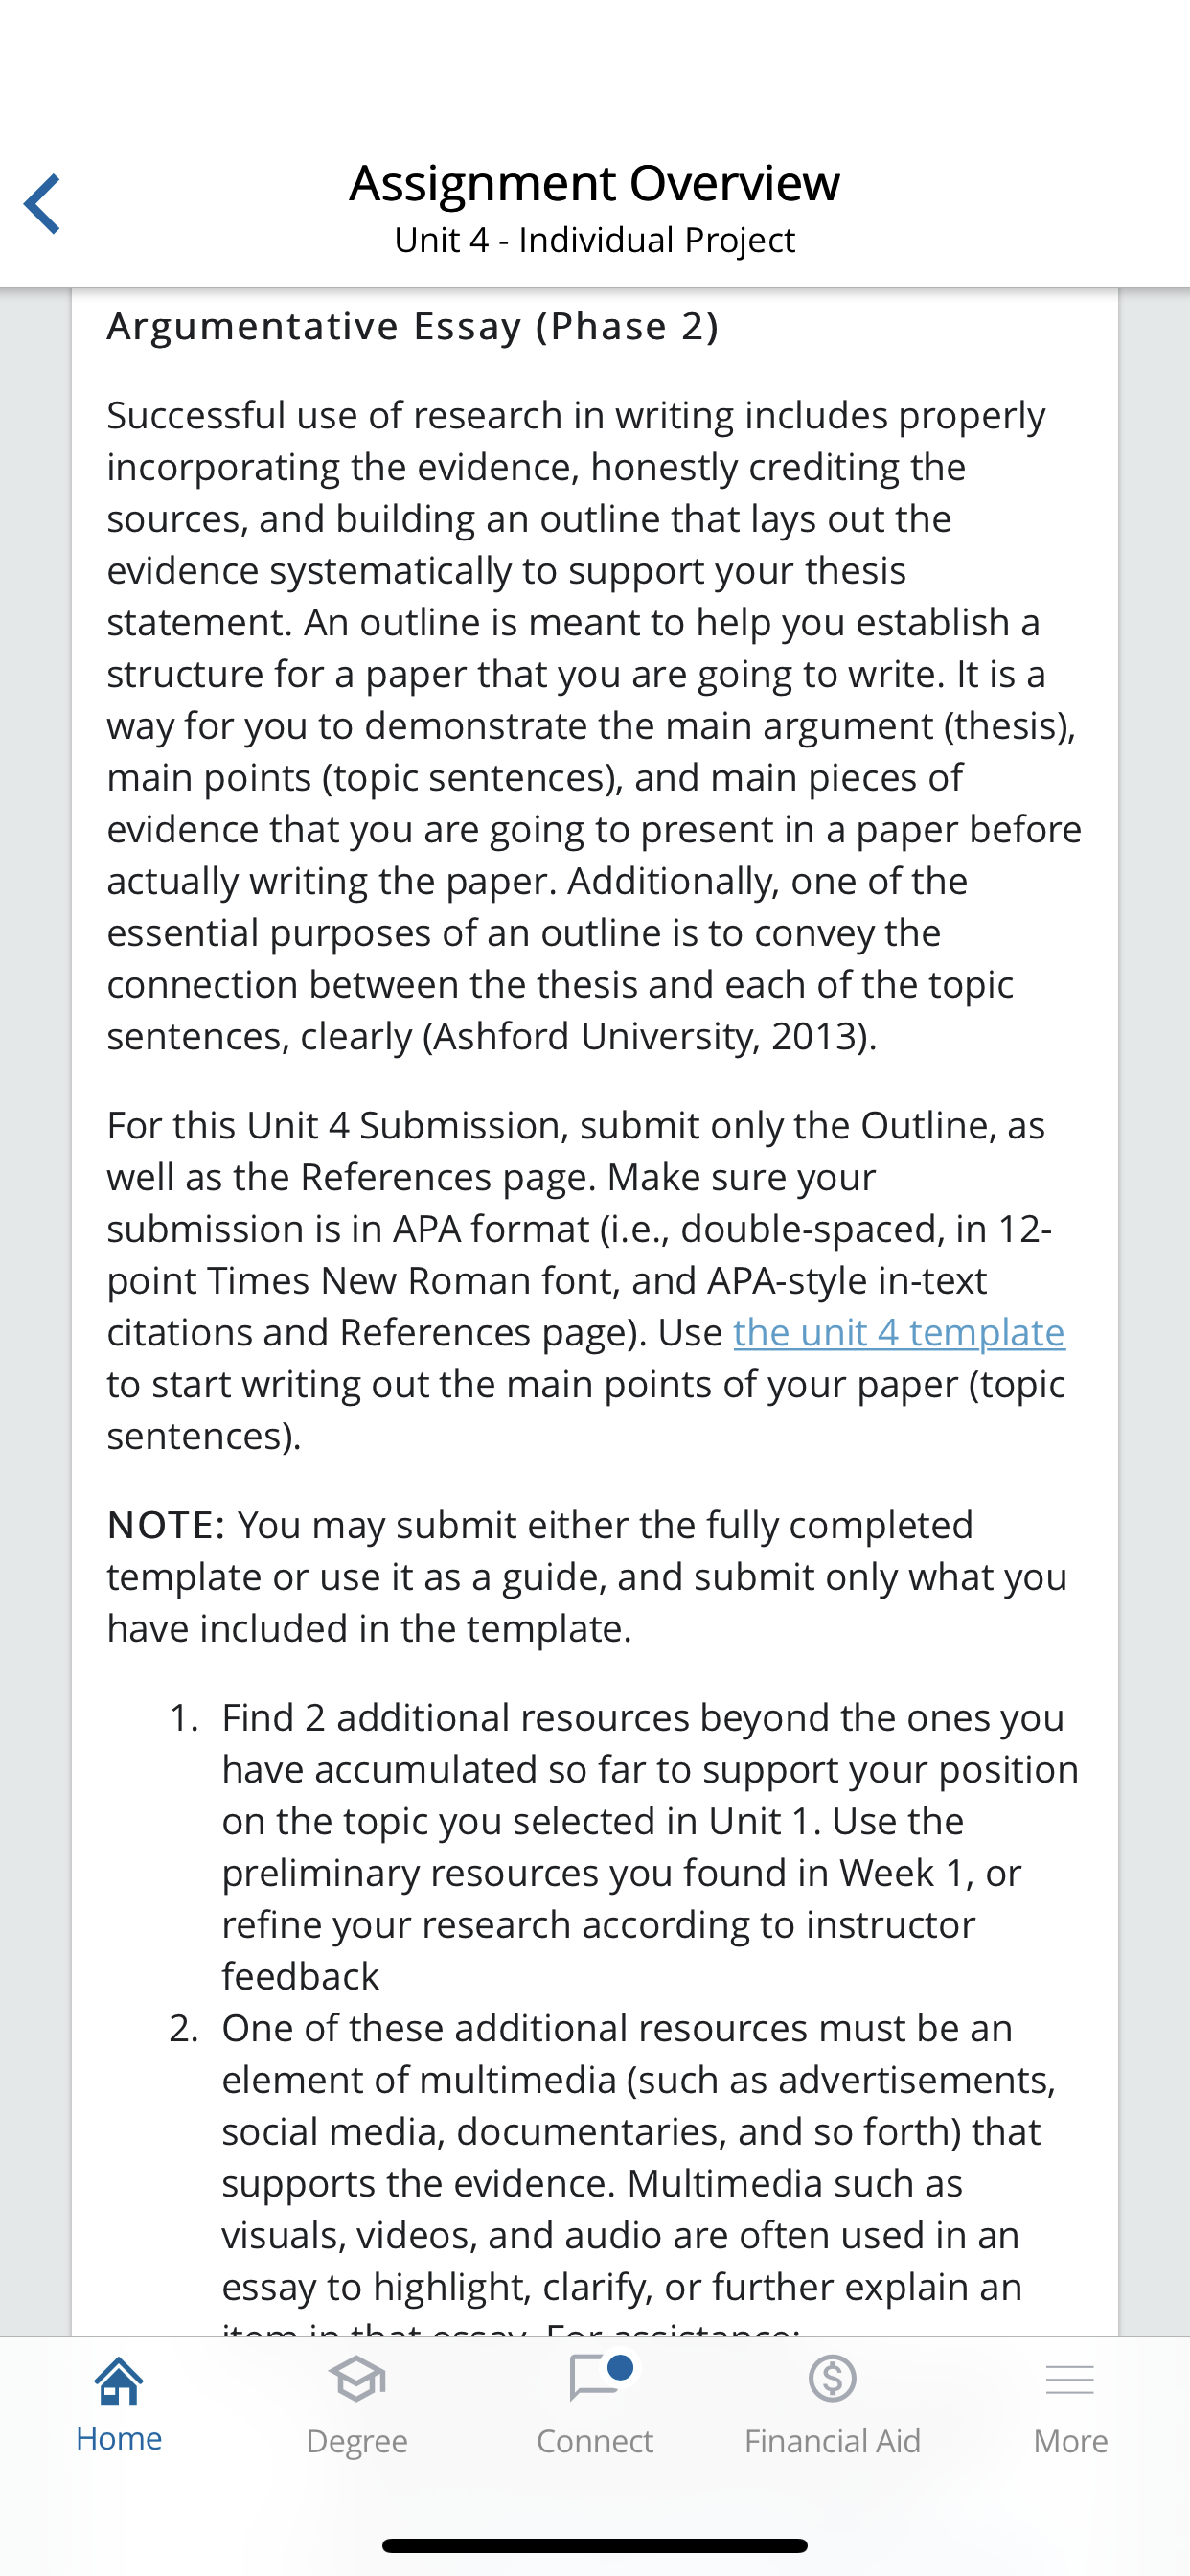Open the Degree graduation cap icon
1190x2576 pixels.
pos(357,2379)
